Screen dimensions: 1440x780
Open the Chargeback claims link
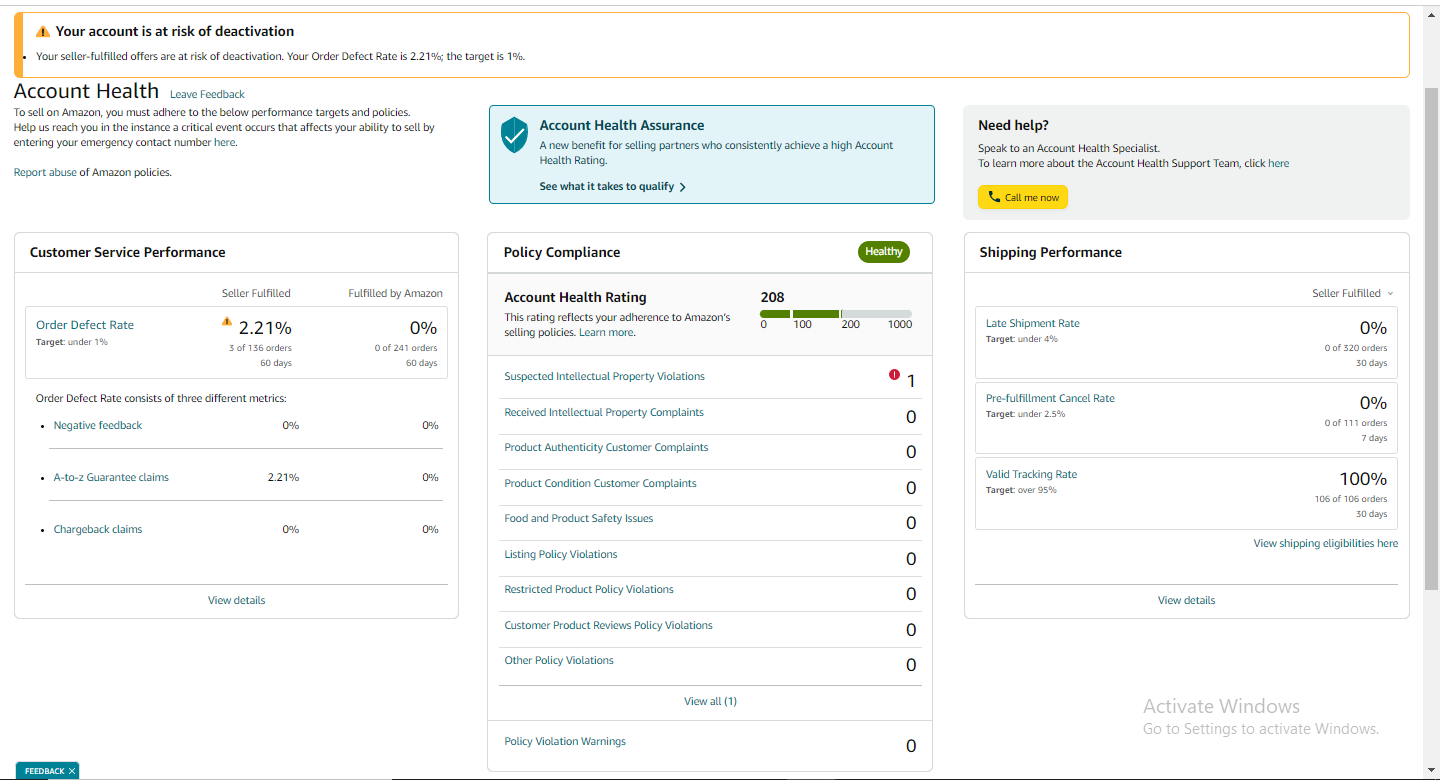tap(98, 529)
